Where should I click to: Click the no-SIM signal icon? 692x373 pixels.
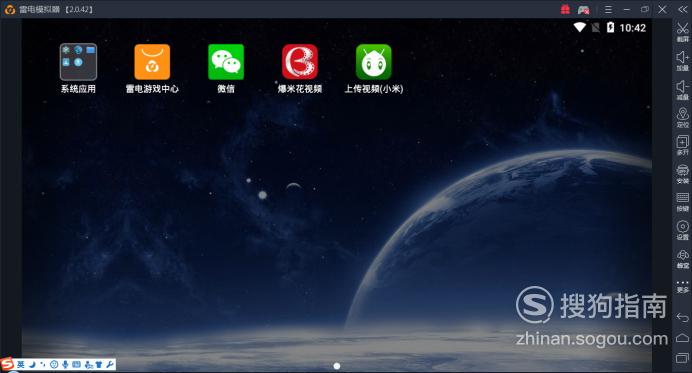click(595, 27)
